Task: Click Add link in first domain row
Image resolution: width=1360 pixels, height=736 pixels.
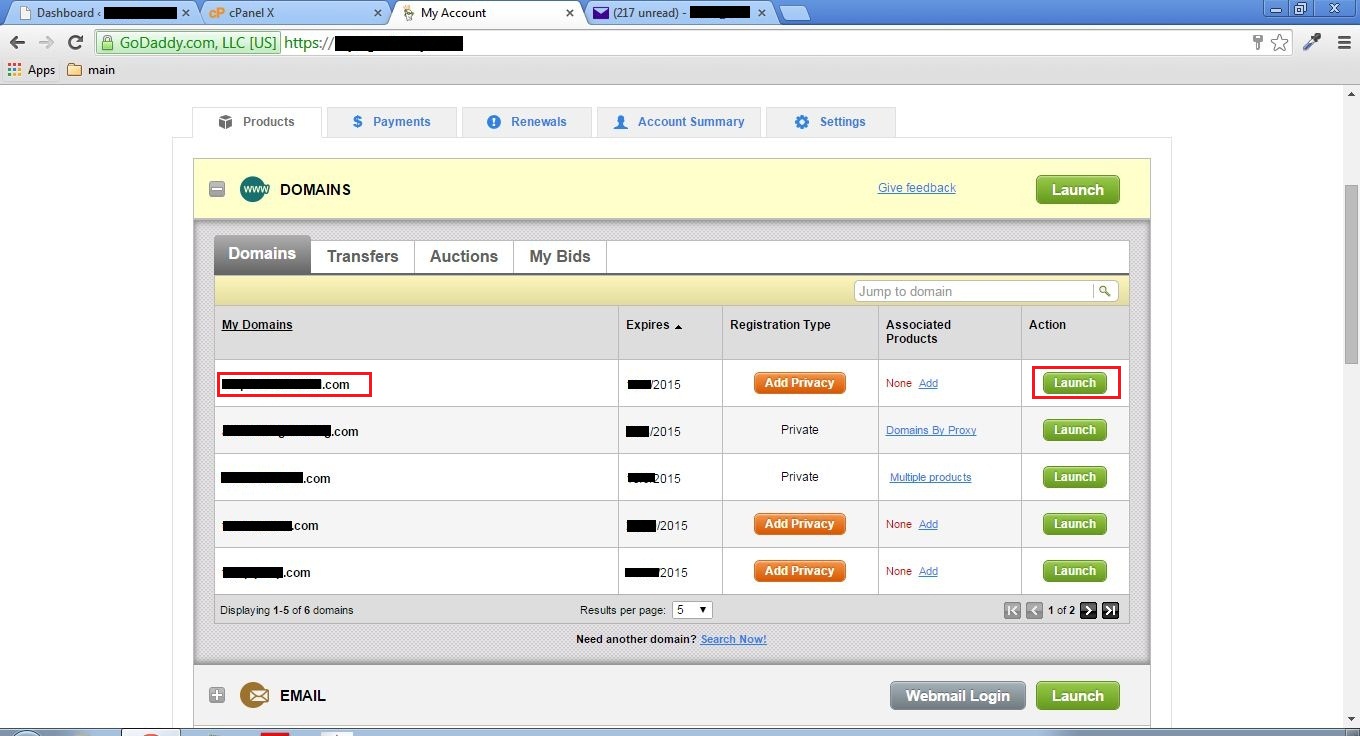Action: [x=928, y=383]
